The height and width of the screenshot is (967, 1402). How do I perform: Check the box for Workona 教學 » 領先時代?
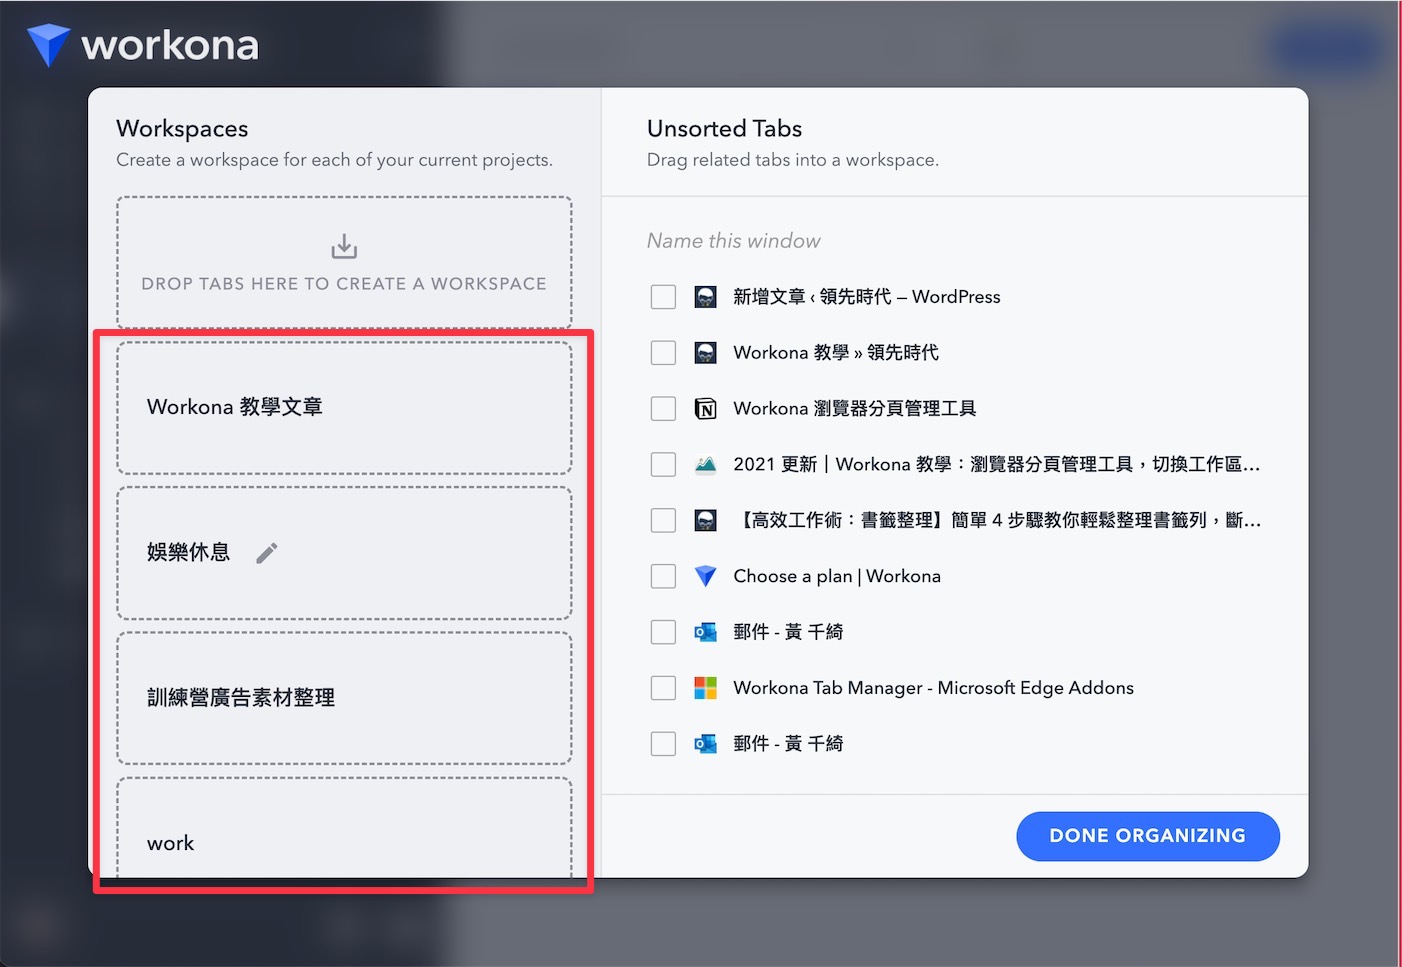point(663,353)
